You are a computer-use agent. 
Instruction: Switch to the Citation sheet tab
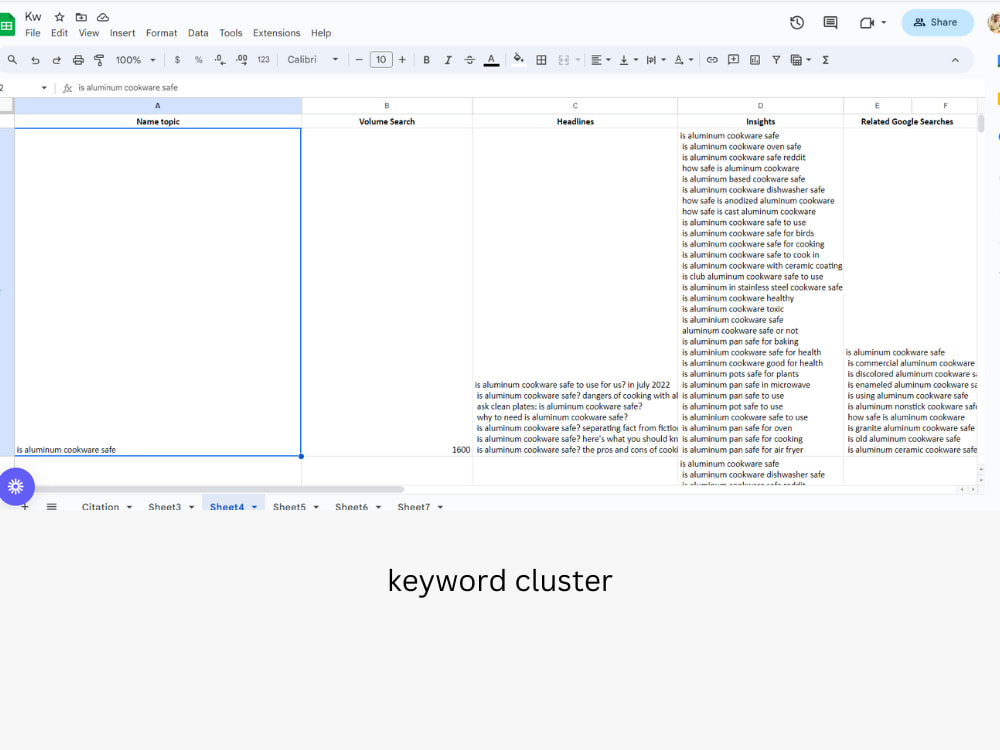pyautogui.click(x=100, y=506)
